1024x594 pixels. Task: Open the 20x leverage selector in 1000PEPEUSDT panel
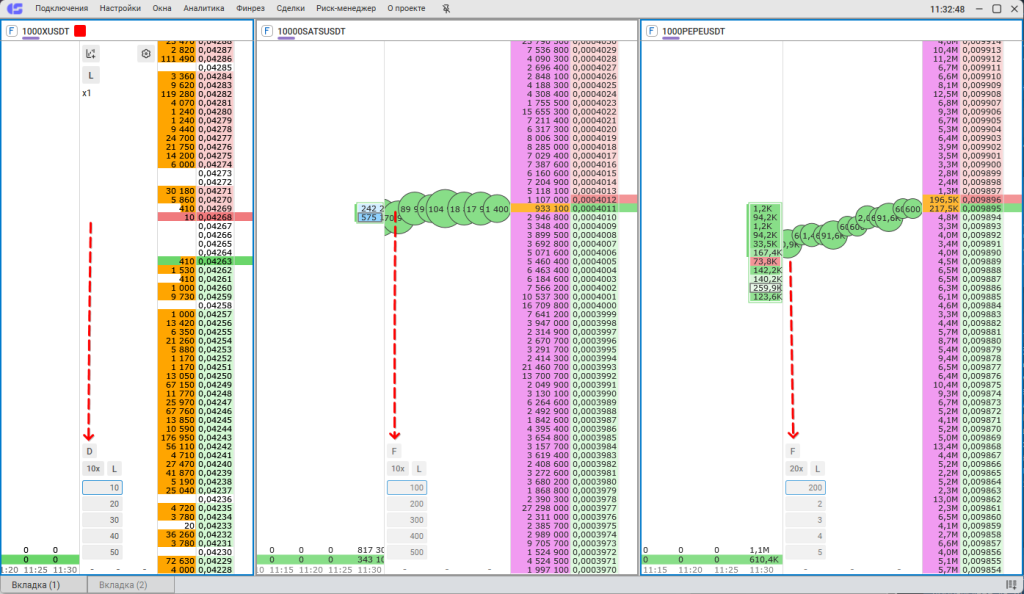(796, 468)
